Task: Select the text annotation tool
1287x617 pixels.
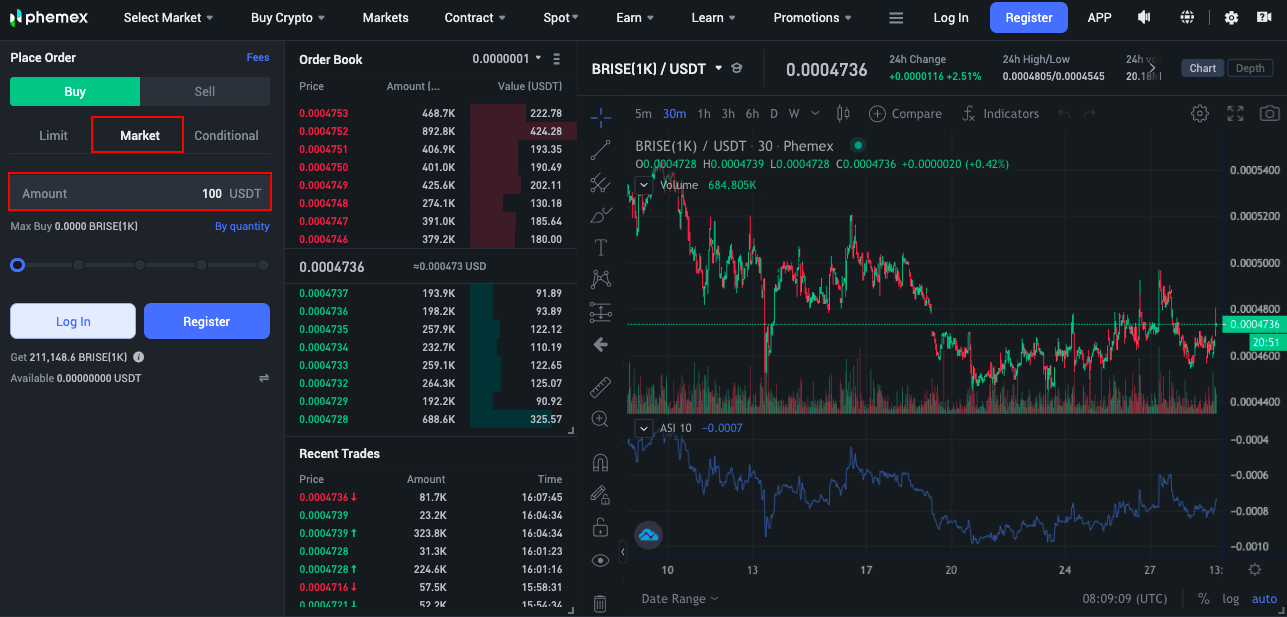Action: (601, 247)
